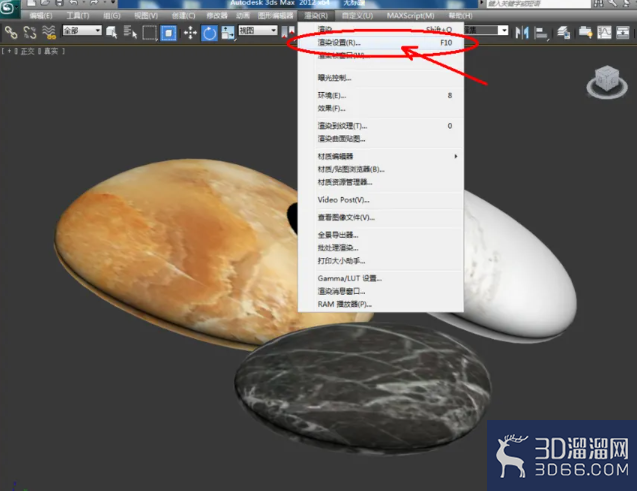Image resolution: width=637 pixels, height=491 pixels.
Task: Open the 自定义(U) menu
Action: (357, 16)
